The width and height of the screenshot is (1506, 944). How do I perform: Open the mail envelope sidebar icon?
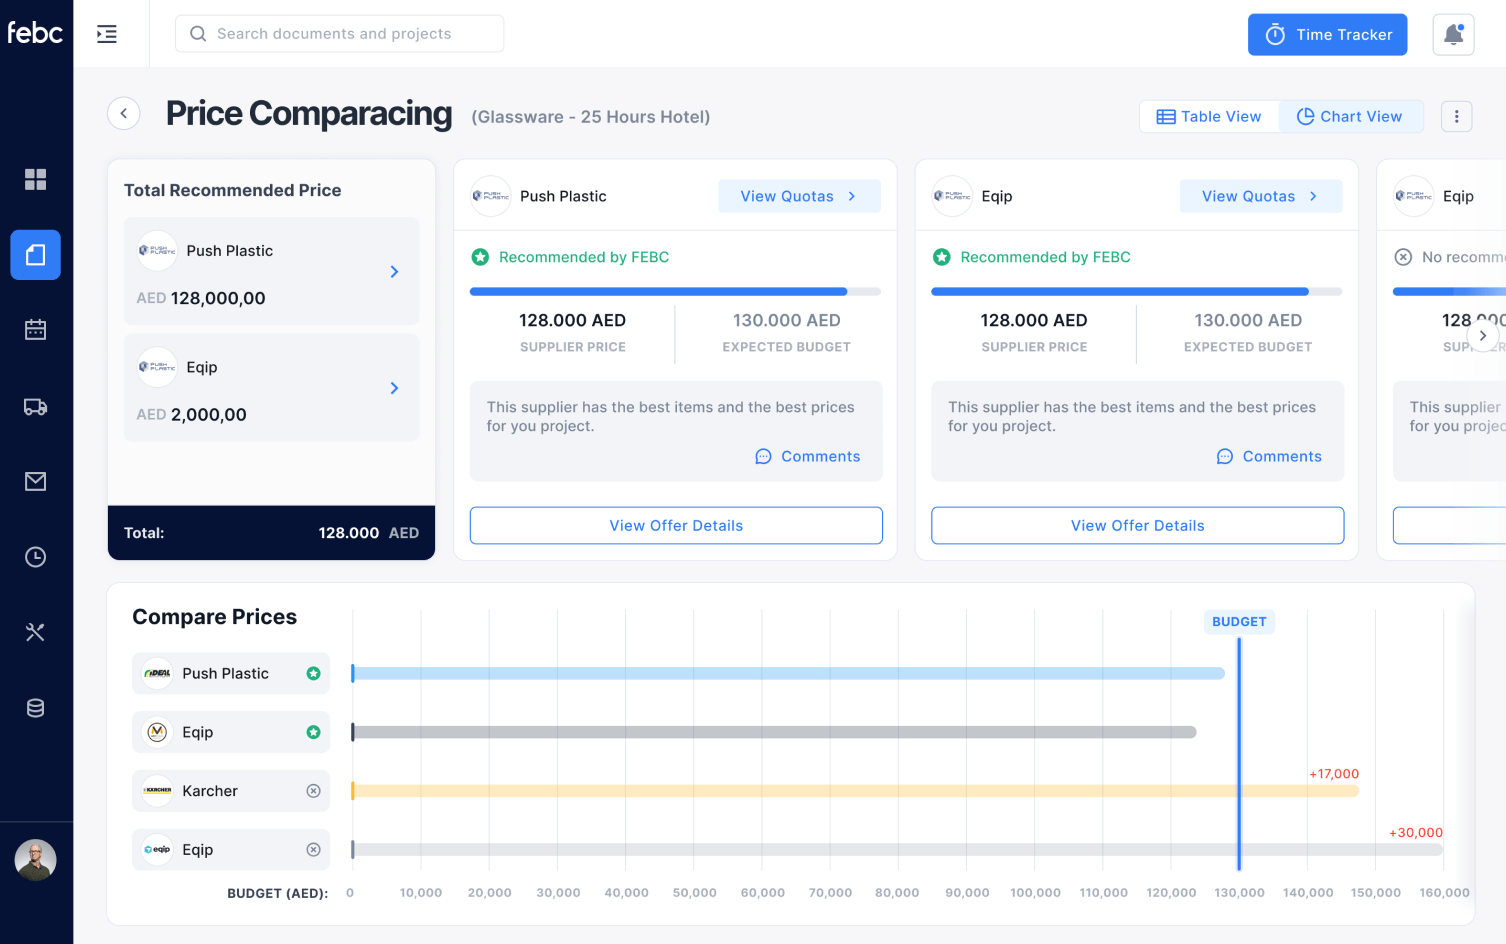[35, 482]
